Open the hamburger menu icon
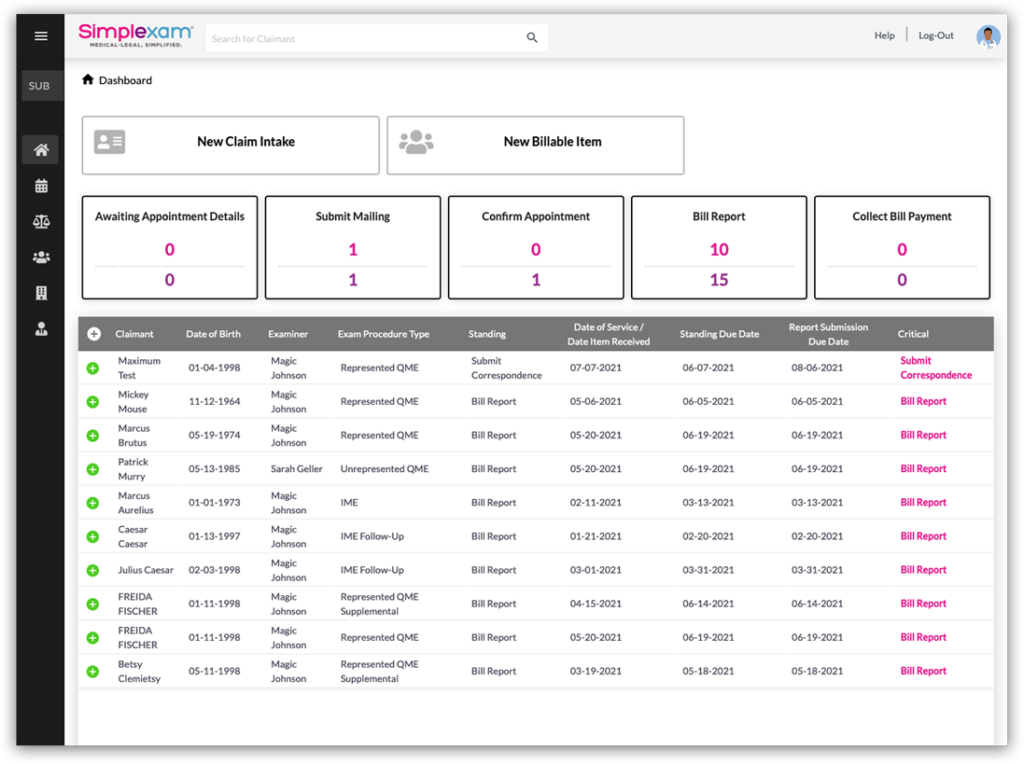Image resolution: width=1024 pixels, height=764 pixels. [40, 36]
